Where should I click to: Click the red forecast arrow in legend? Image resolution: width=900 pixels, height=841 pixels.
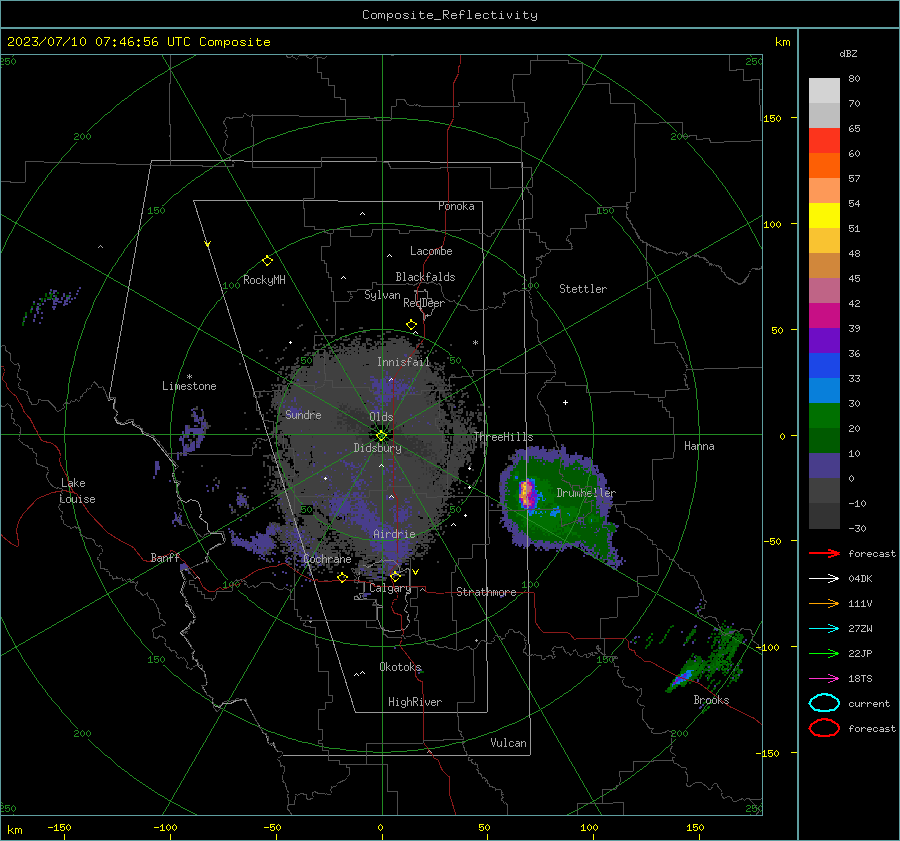click(x=824, y=553)
